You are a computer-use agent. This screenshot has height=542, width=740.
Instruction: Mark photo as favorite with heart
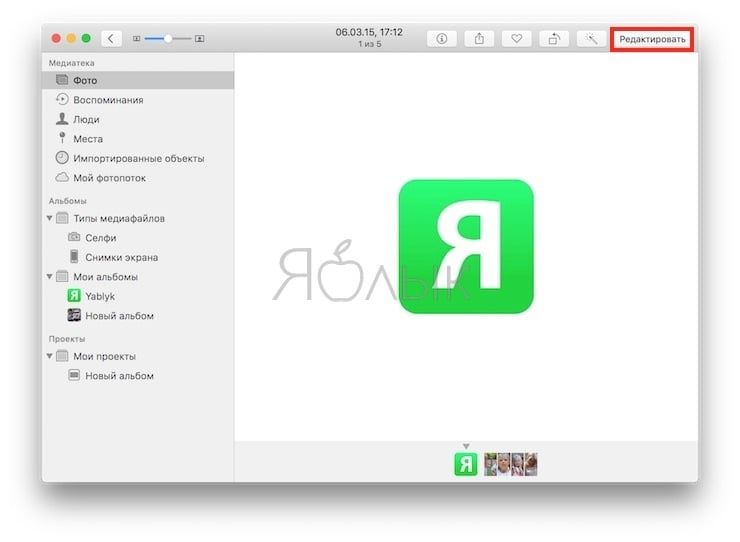[517, 39]
